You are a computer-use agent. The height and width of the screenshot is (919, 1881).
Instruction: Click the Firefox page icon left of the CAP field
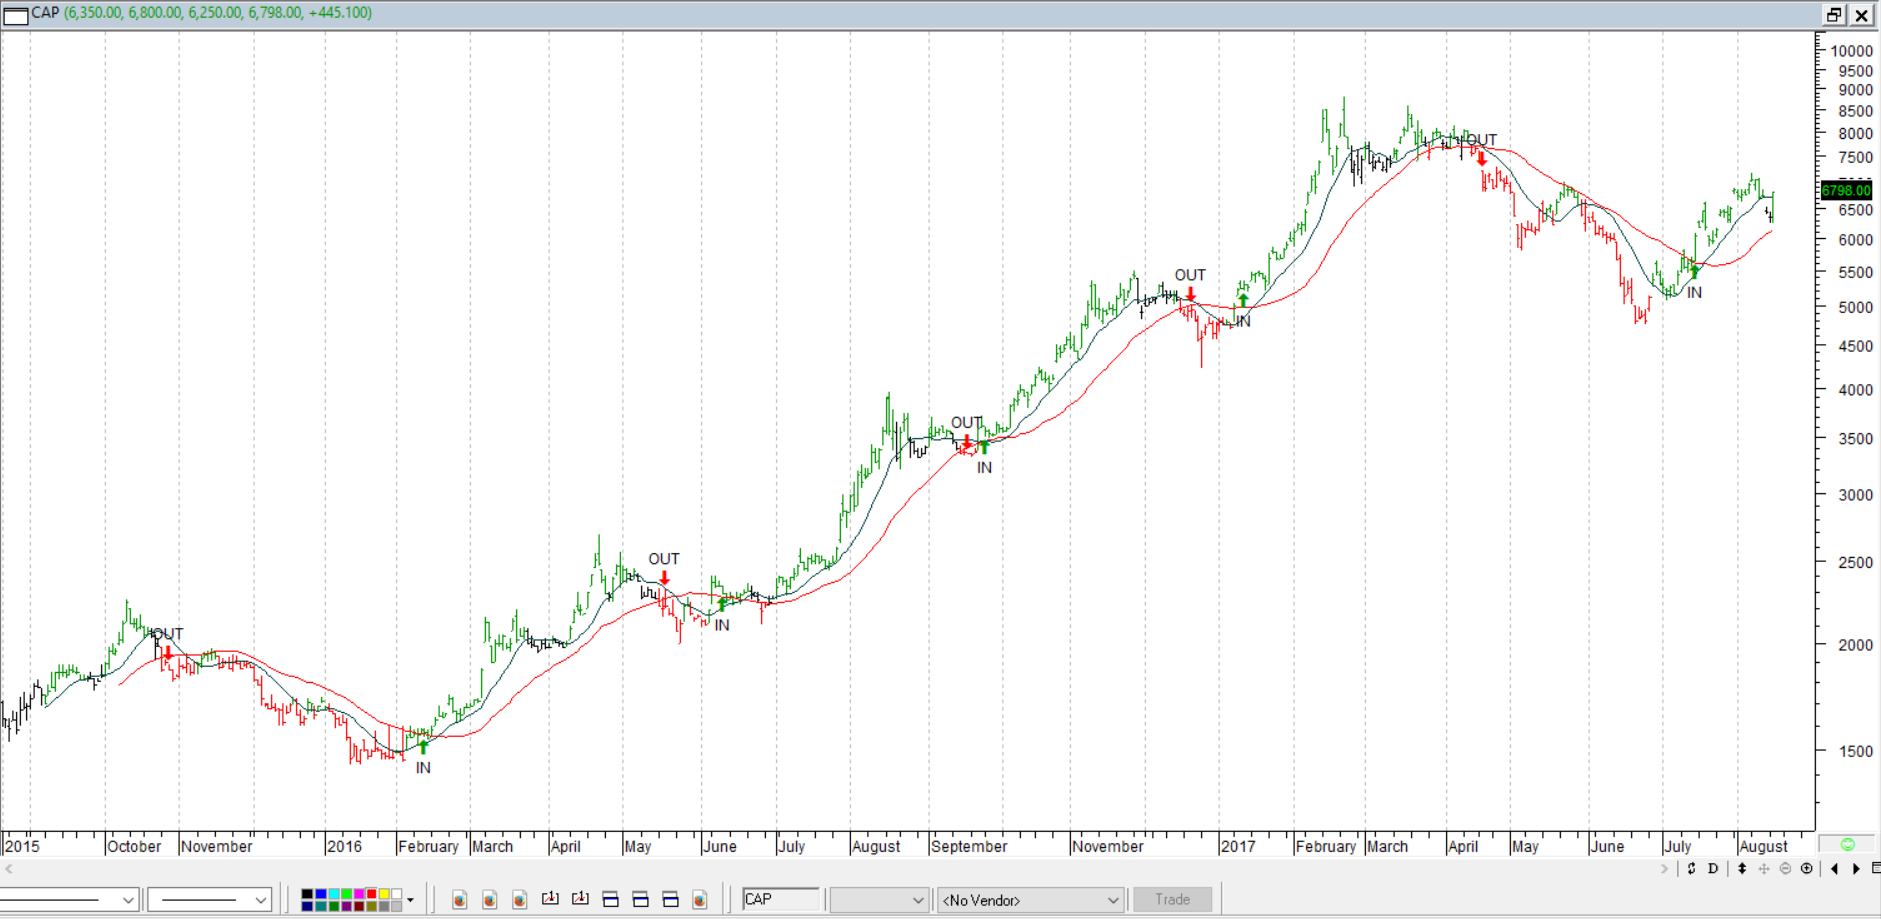[x=699, y=899]
